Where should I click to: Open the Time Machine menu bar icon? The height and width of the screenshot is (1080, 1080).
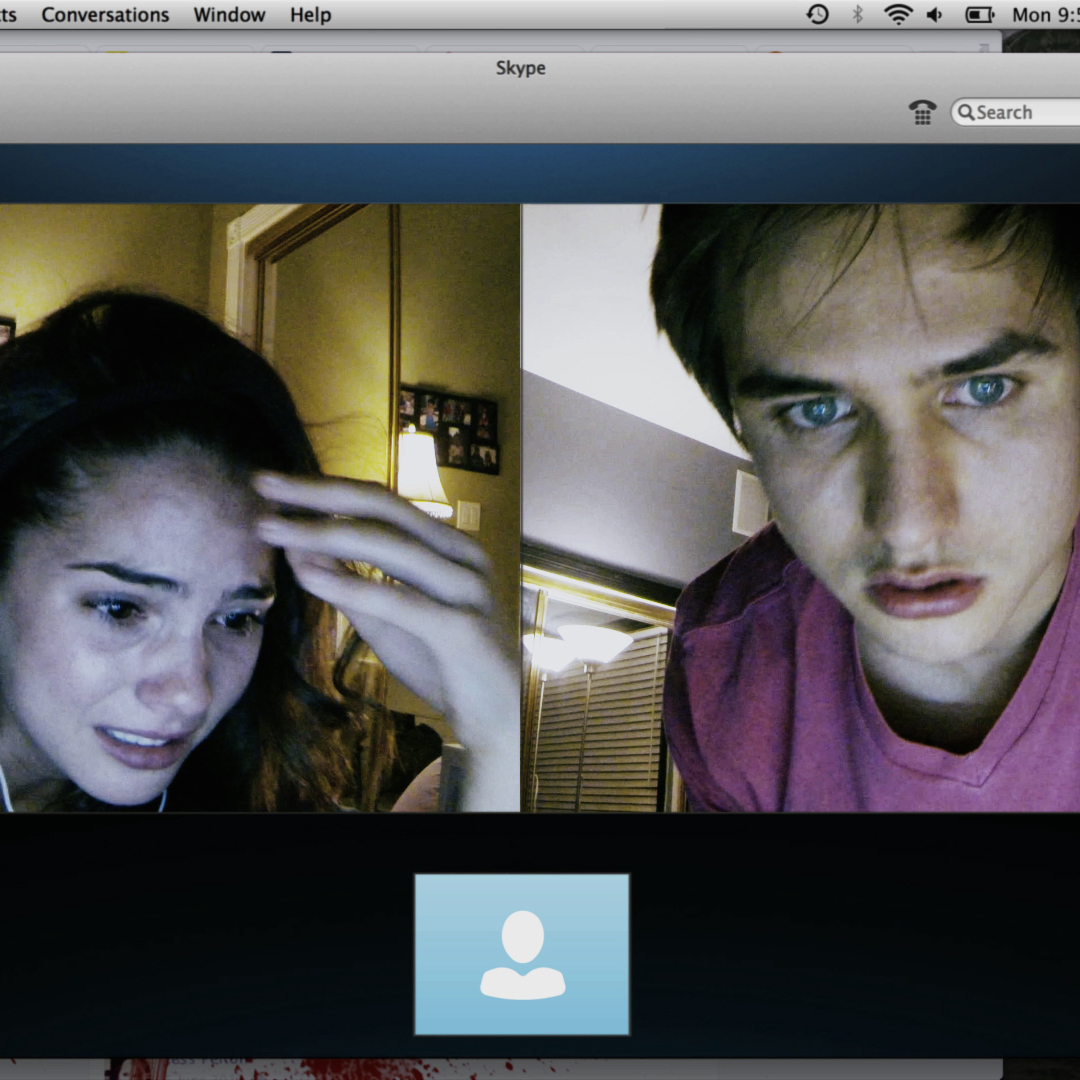[817, 14]
